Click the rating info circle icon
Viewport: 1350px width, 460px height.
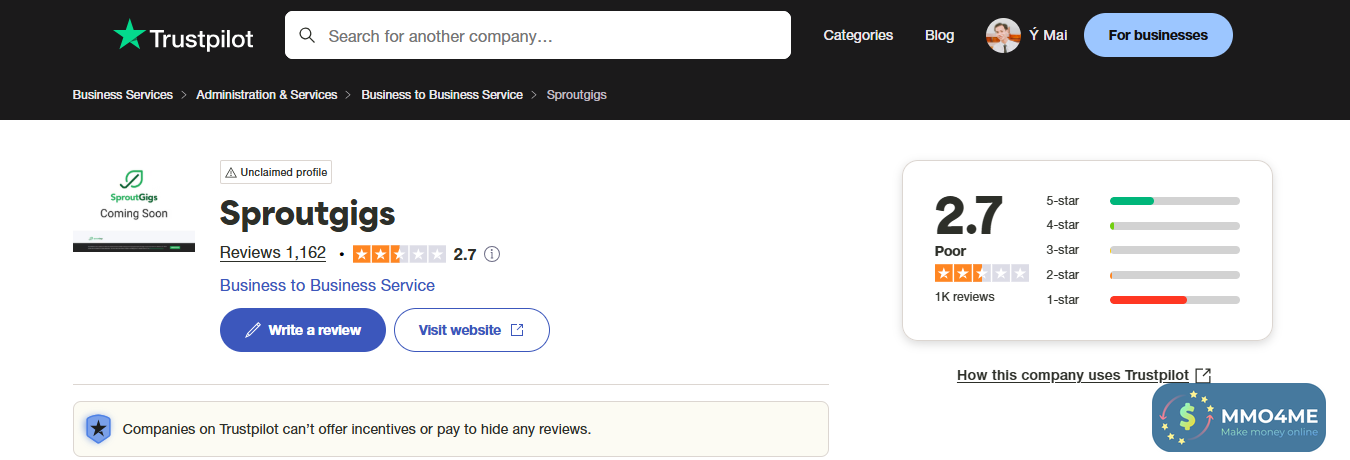(x=492, y=254)
